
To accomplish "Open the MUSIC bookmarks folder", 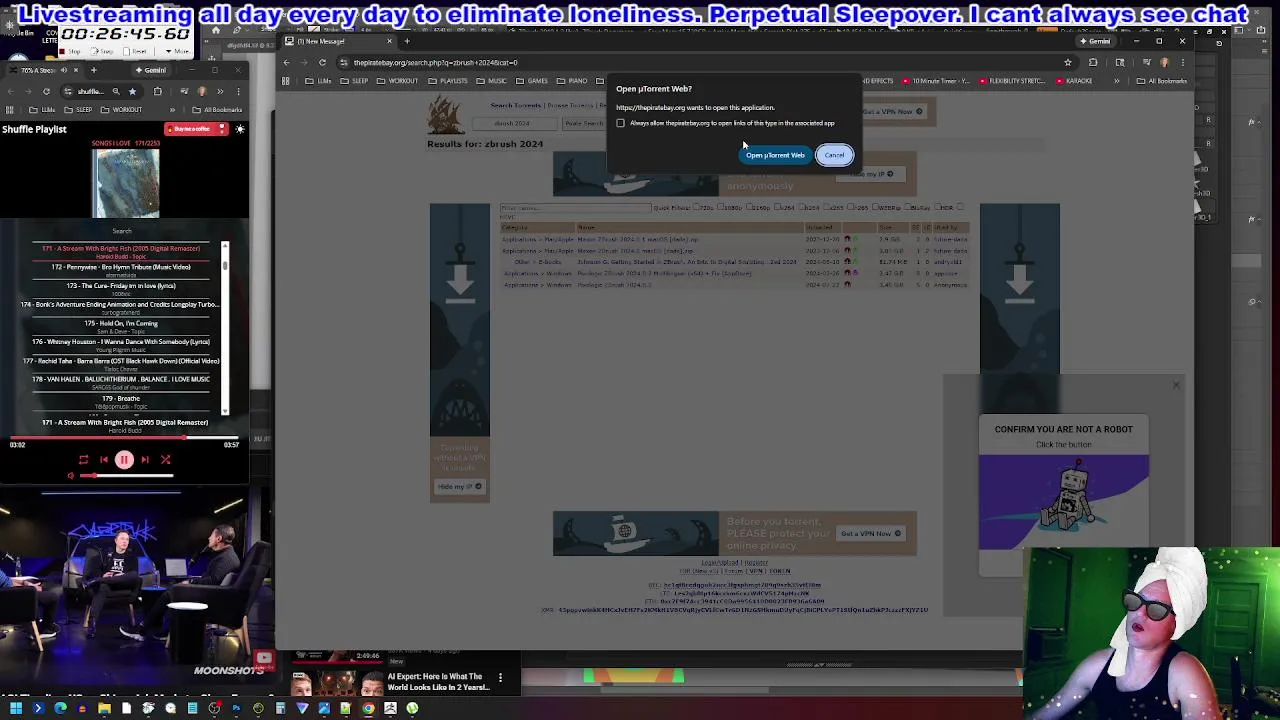I will click(x=492, y=81).
